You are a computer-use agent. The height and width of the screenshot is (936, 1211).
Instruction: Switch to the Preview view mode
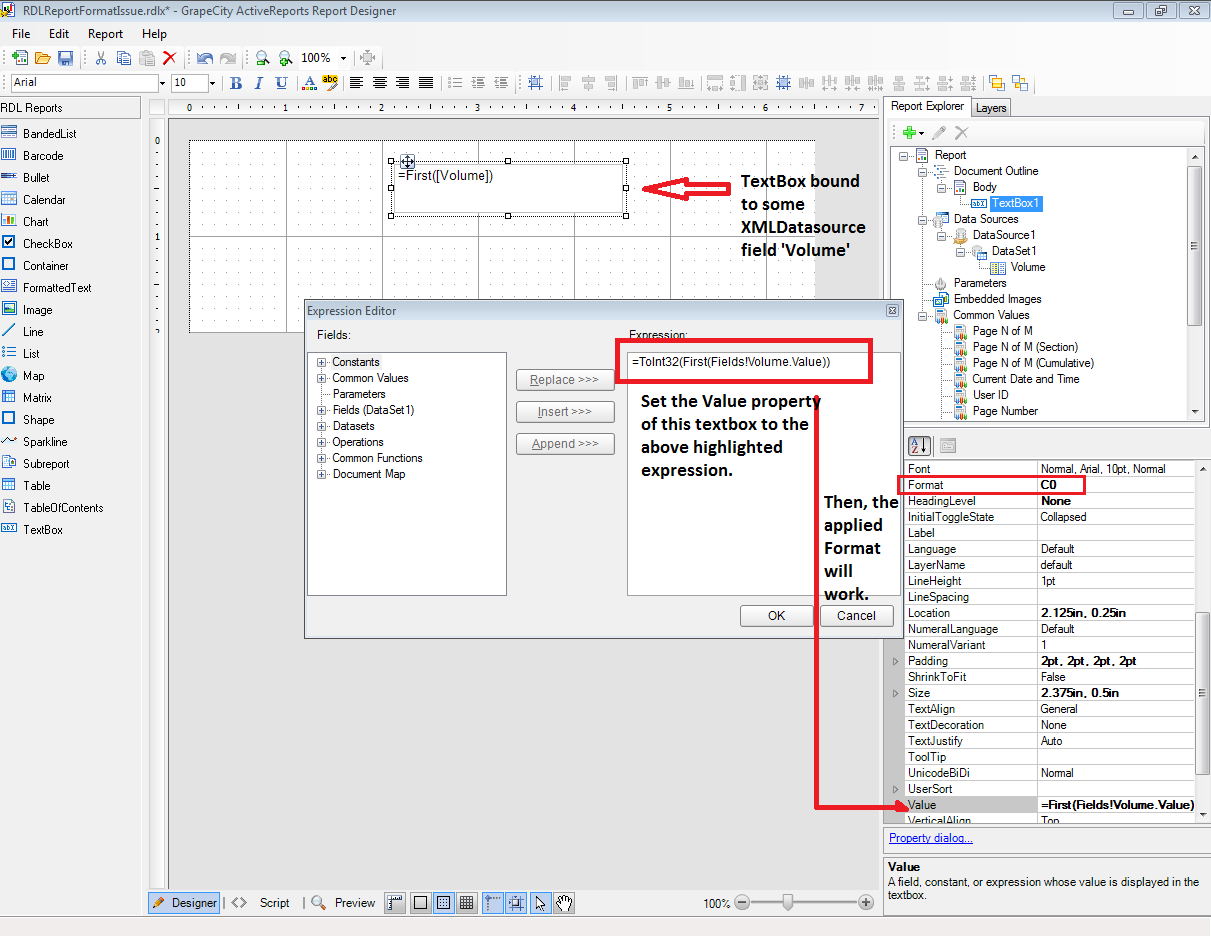[354, 902]
